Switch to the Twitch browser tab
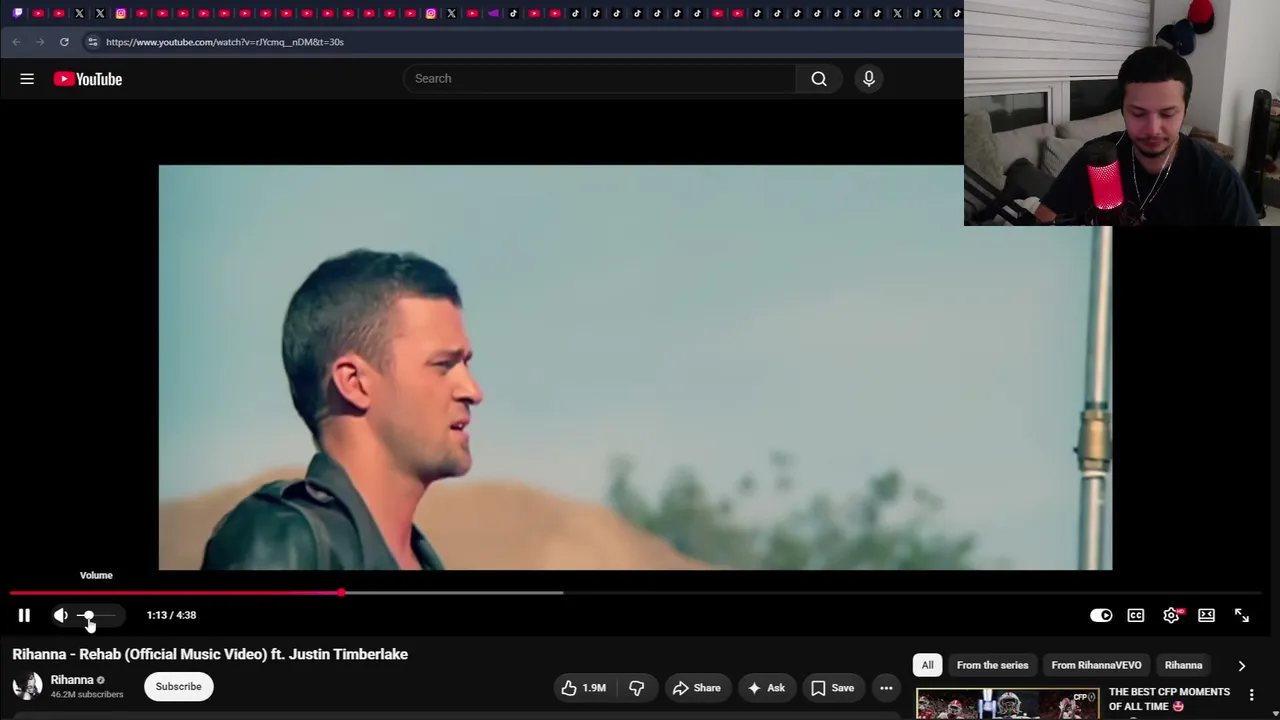 point(17,13)
